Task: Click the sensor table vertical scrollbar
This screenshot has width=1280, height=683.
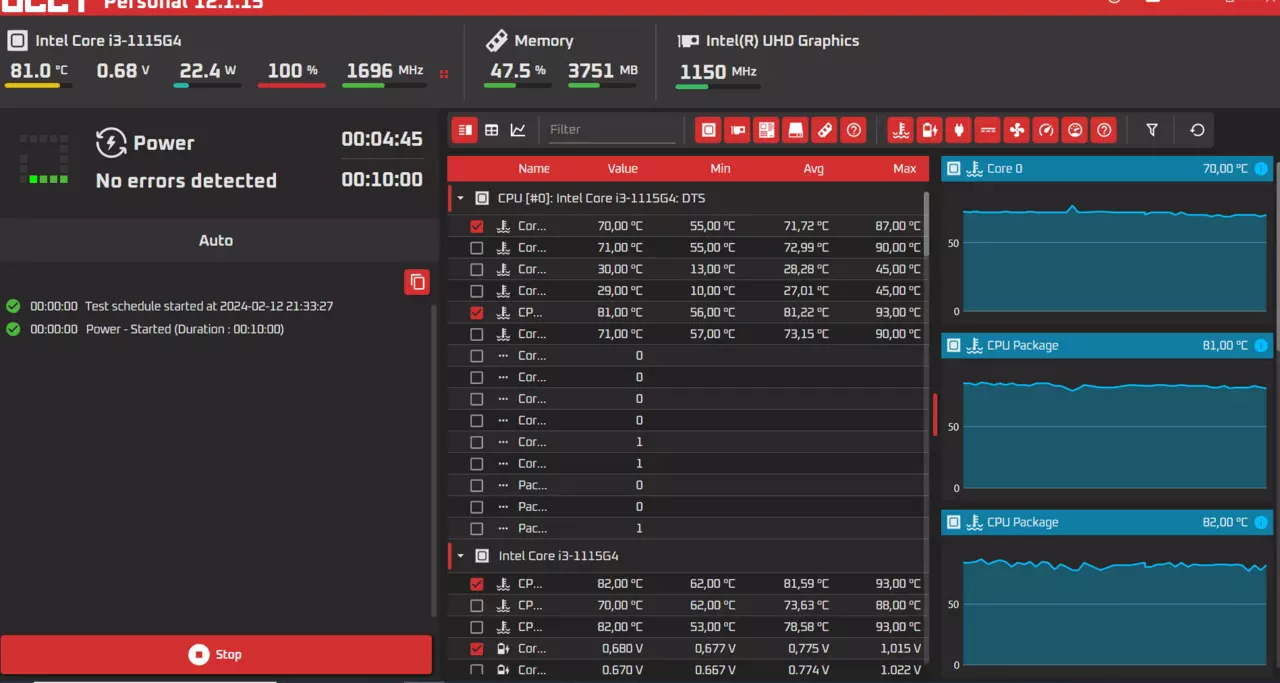Action: click(x=927, y=222)
